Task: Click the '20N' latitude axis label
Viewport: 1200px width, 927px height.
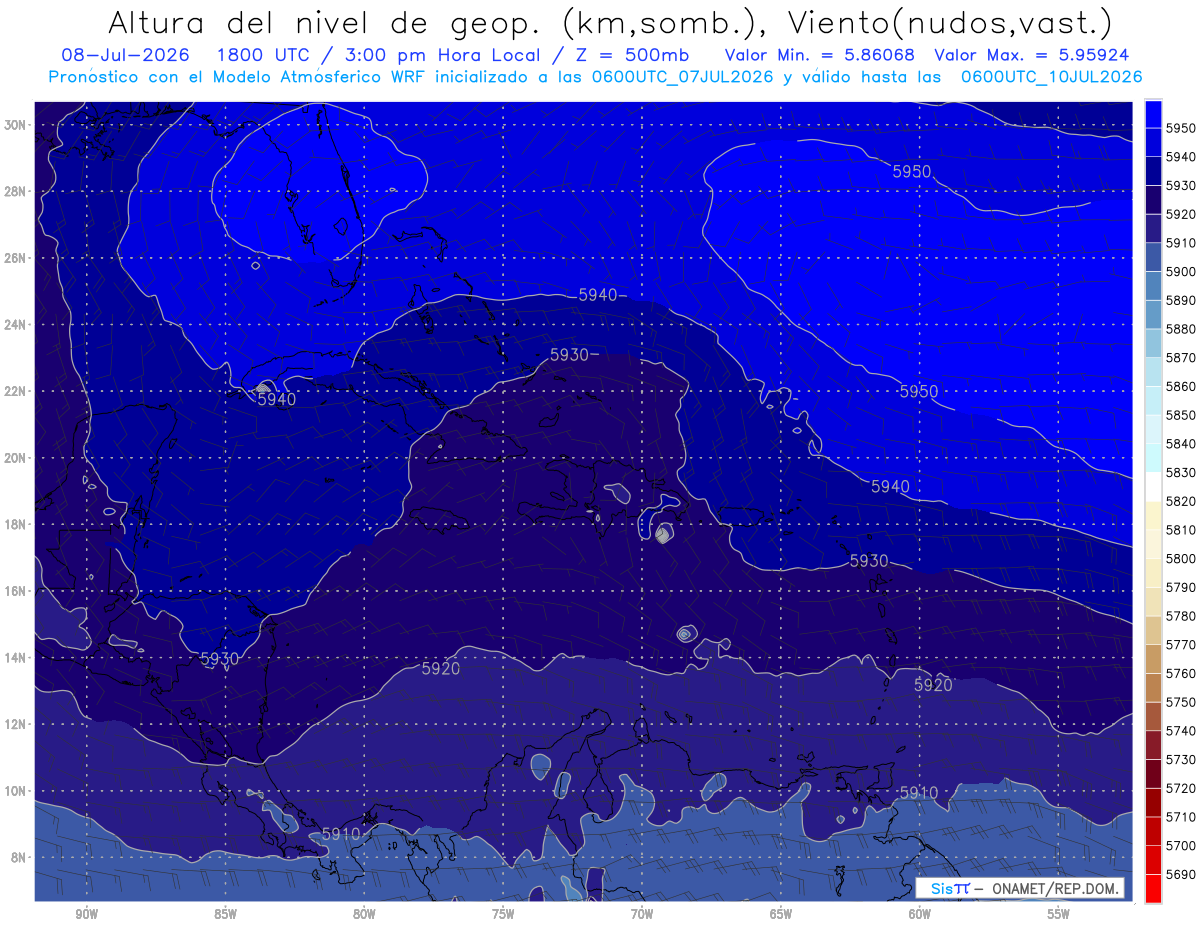Action: [16, 457]
